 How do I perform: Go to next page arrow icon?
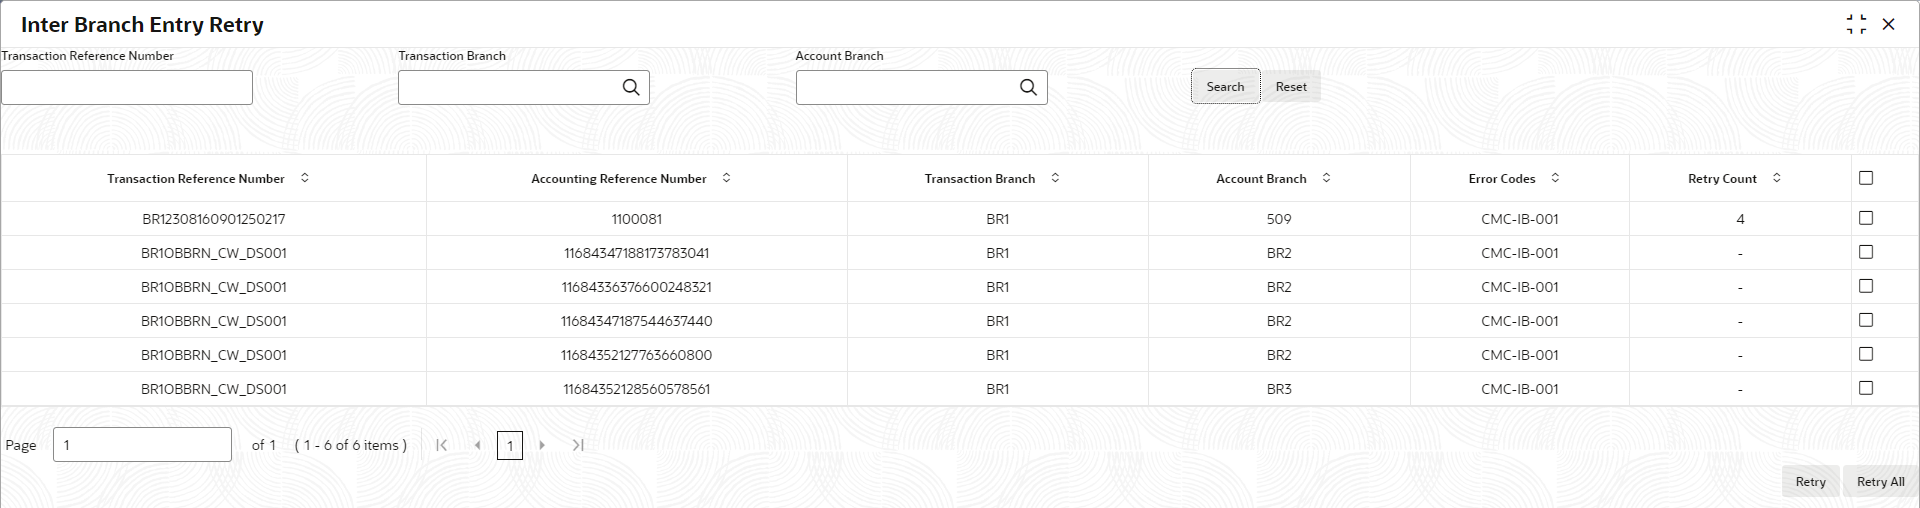tap(542, 445)
